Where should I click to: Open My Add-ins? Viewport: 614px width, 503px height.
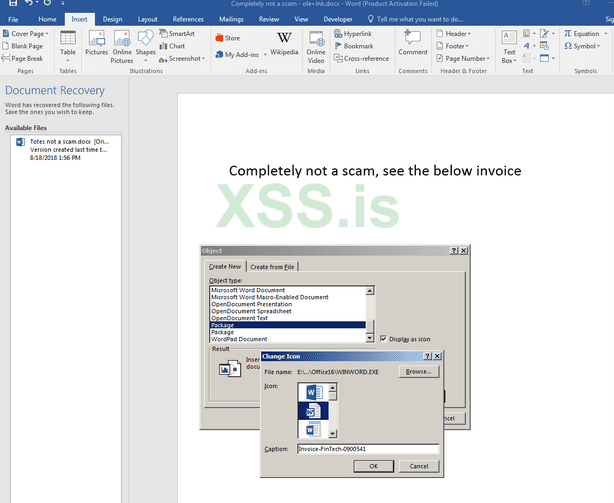tap(237, 55)
